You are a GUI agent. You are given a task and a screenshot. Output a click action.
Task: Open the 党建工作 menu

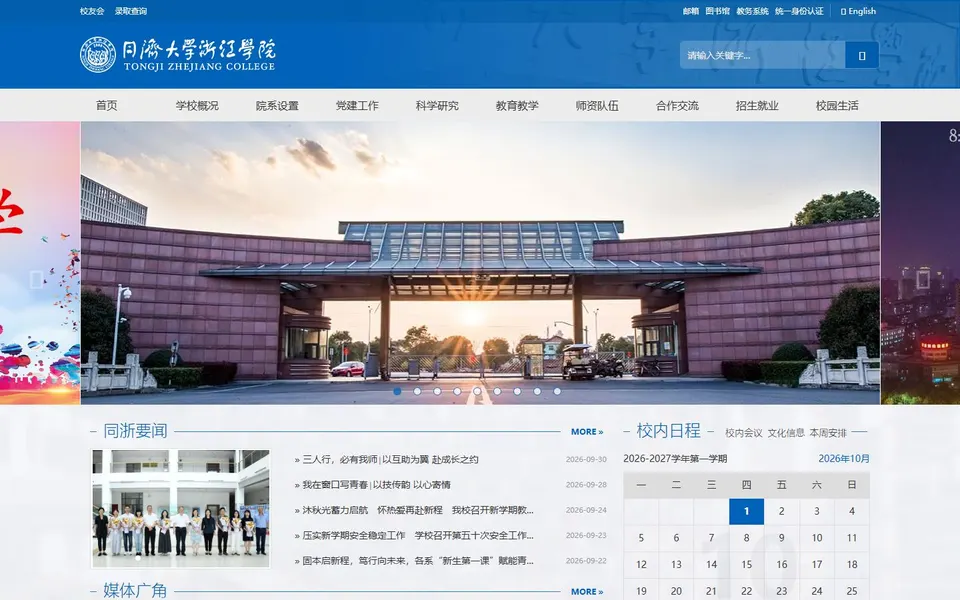click(x=357, y=105)
